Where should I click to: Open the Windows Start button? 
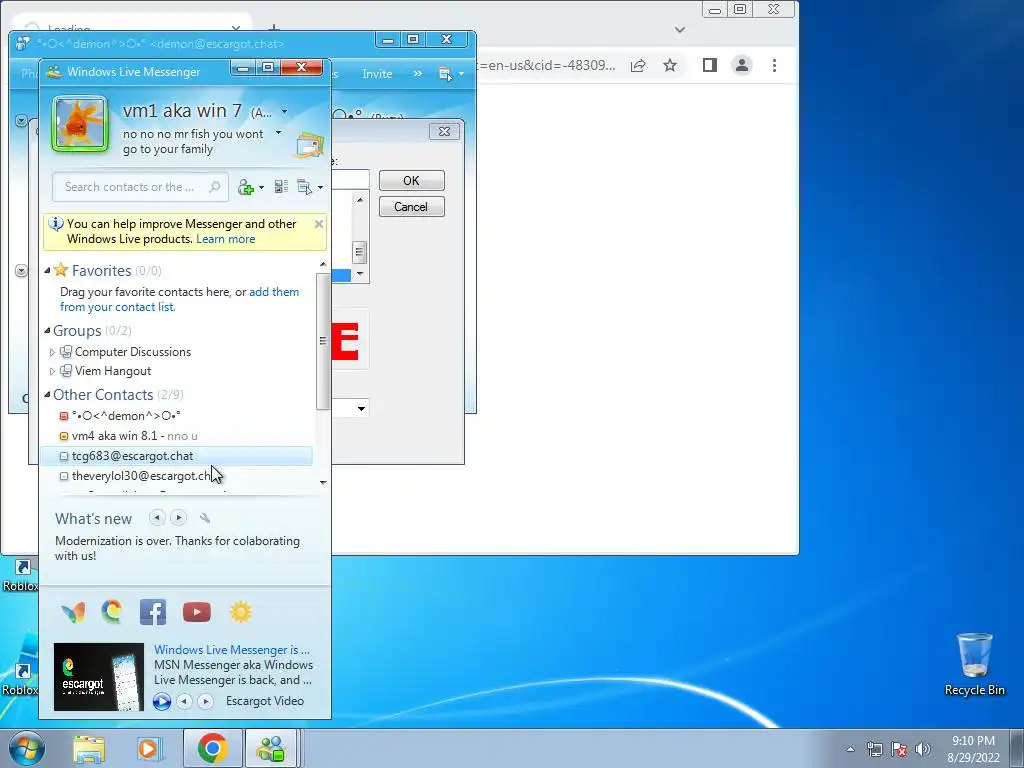click(27, 748)
